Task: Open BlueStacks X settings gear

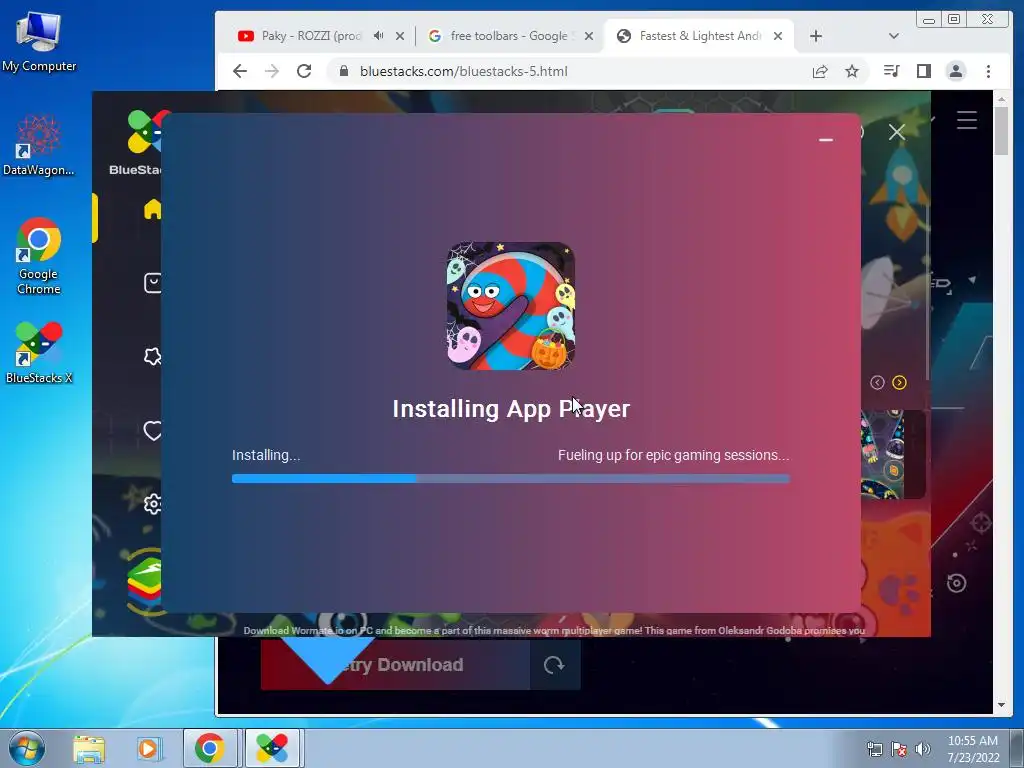Action: click(153, 504)
